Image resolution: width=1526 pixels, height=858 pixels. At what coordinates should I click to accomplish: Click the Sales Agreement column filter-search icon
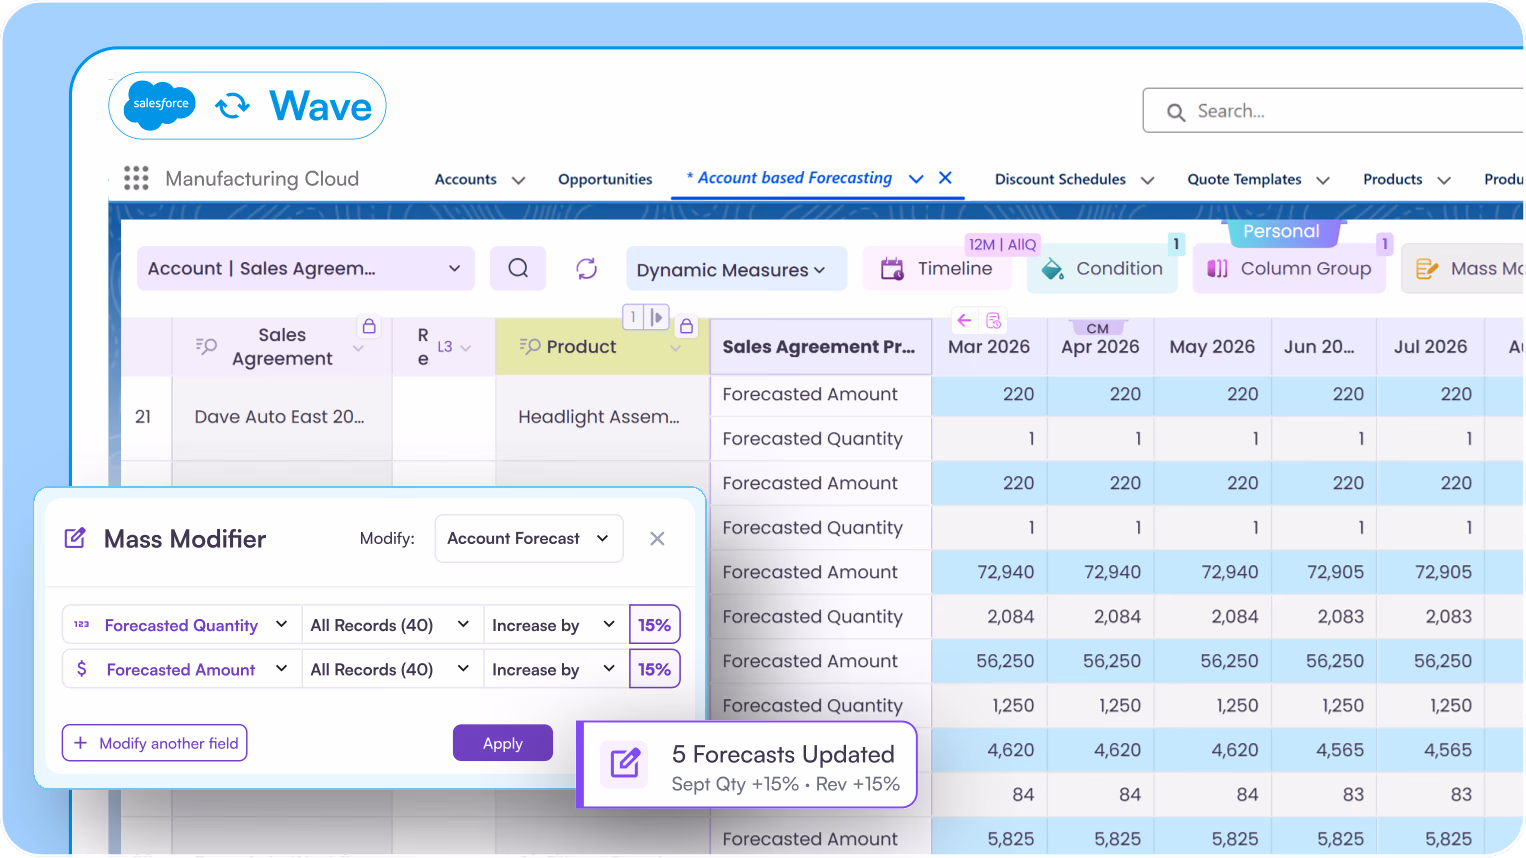coord(206,346)
